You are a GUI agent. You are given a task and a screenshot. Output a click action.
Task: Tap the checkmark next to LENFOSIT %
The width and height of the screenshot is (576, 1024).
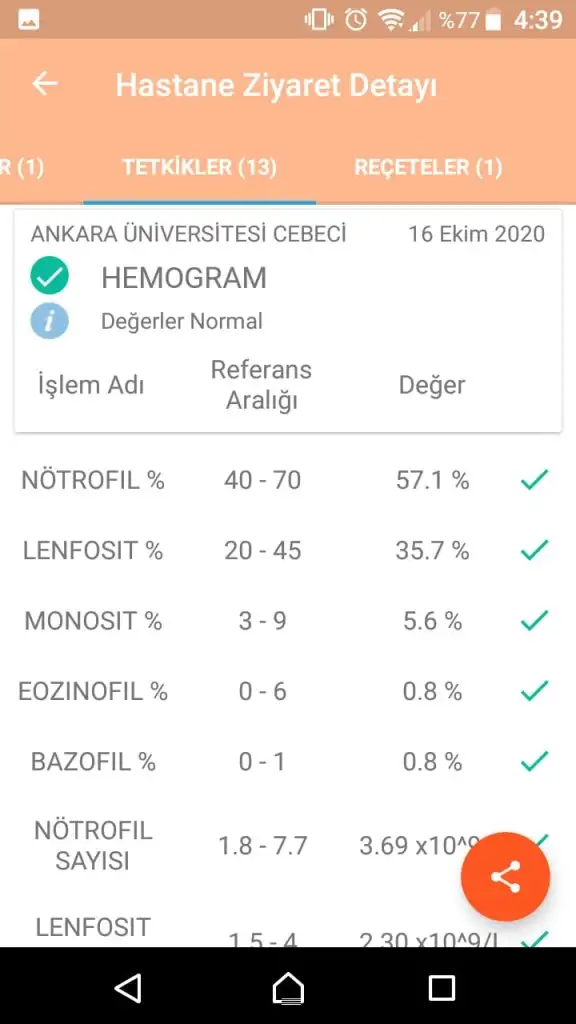[534, 550]
